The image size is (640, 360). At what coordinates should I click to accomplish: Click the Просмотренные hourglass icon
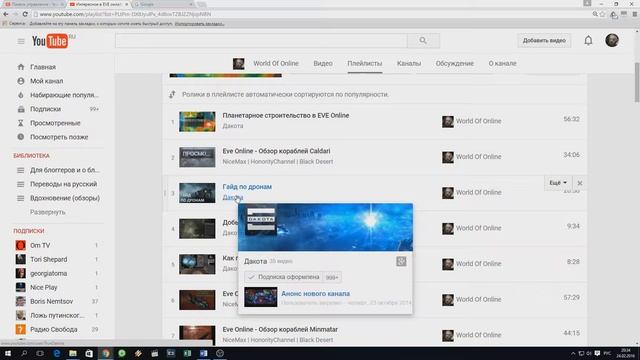pos(21,123)
